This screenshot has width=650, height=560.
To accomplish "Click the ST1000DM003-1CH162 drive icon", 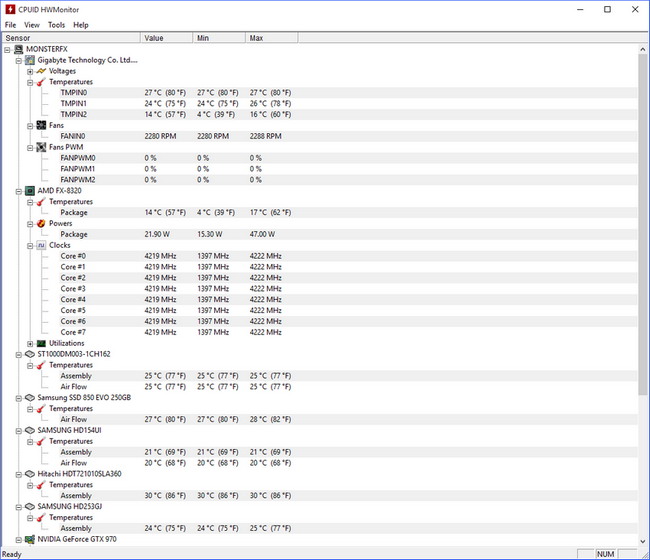I will 30,354.
